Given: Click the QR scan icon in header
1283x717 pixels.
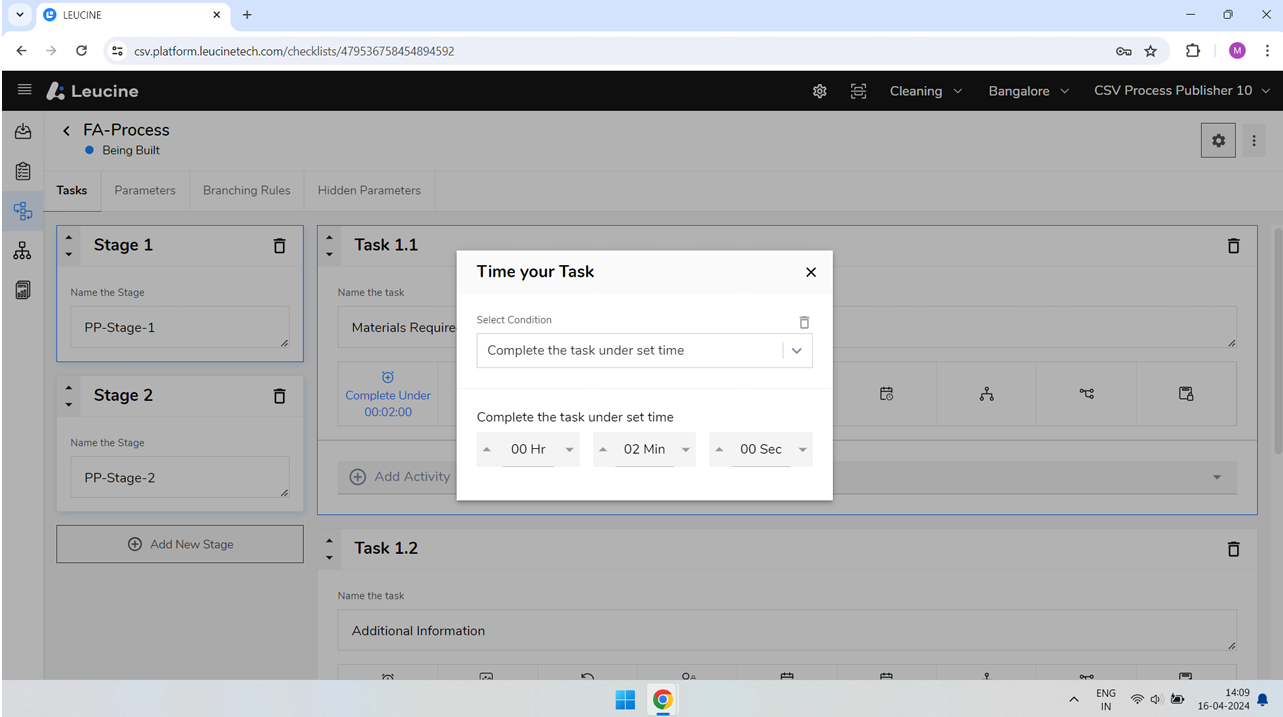Looking at the screenshot, I should (x=858, y=91).
